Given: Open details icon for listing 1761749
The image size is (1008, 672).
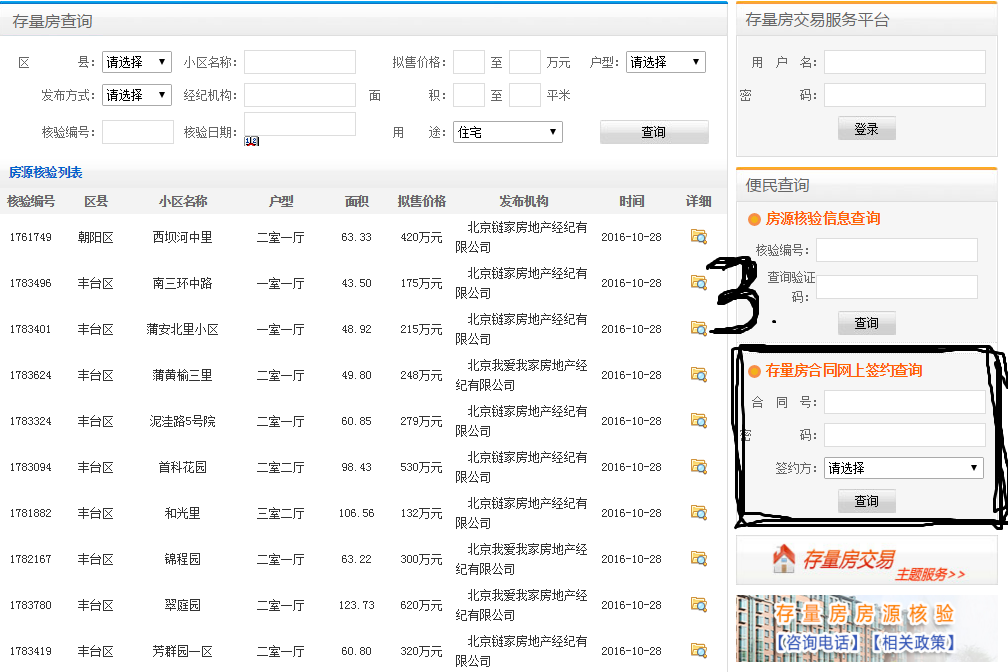Looking at the screenshot, I should point(699,237).
